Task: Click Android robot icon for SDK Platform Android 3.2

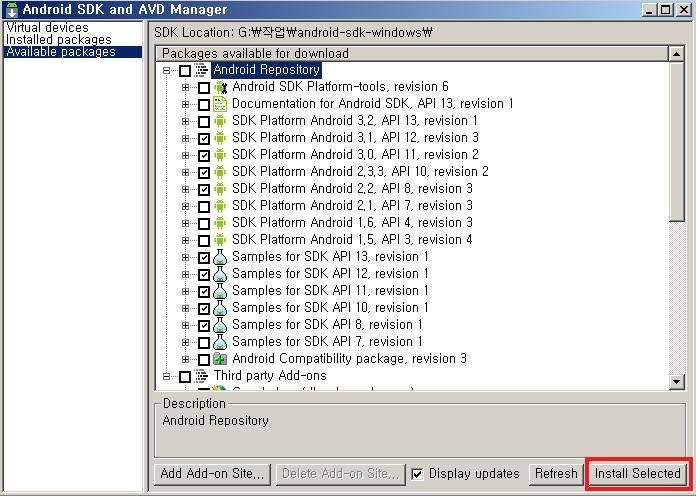Action: coord(220,121)
